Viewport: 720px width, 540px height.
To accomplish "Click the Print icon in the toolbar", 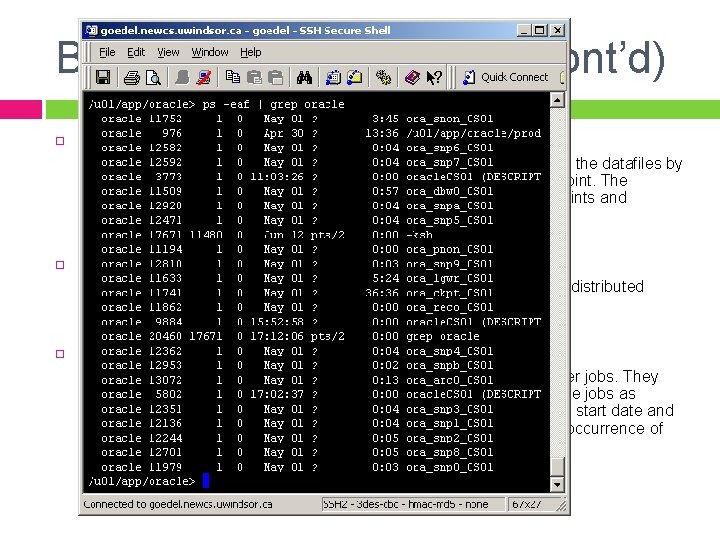I will coord(132,78).
